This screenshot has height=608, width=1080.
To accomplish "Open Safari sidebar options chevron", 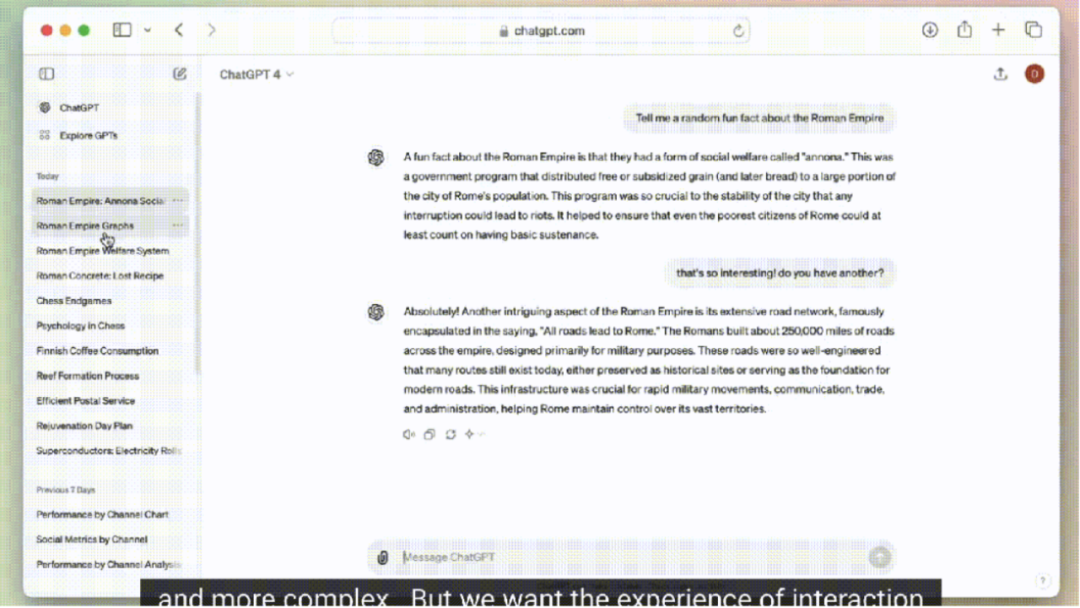I will pos(147,30).
